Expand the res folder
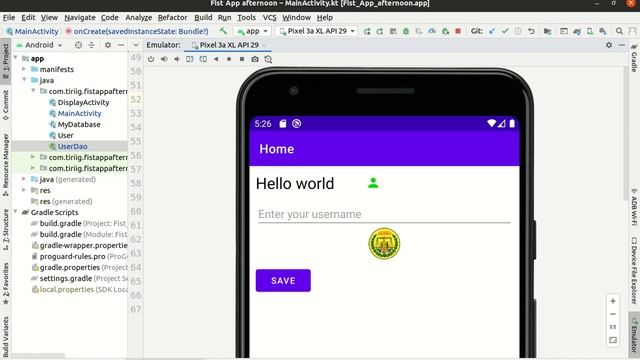 click(x=24, y=190)
